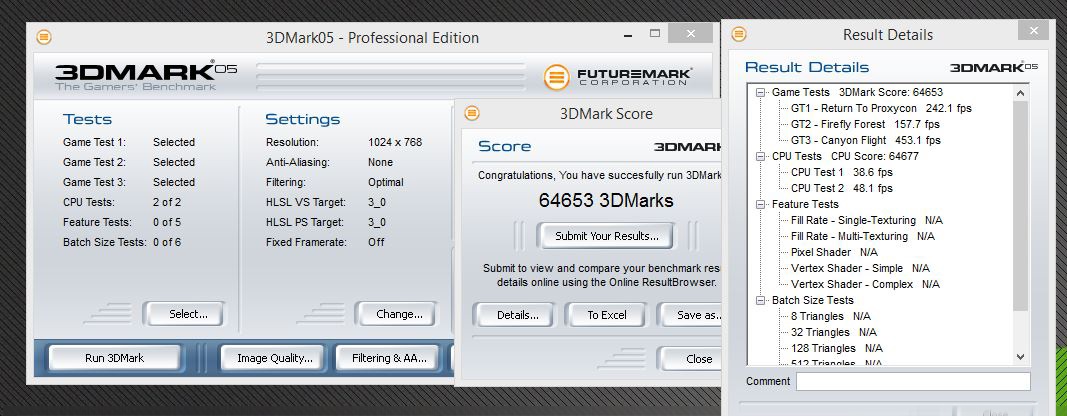The height and width of the screenshot is (416, 1067).
Task: Click the Anti-Aliasing value None
Action: click(380, 162)
